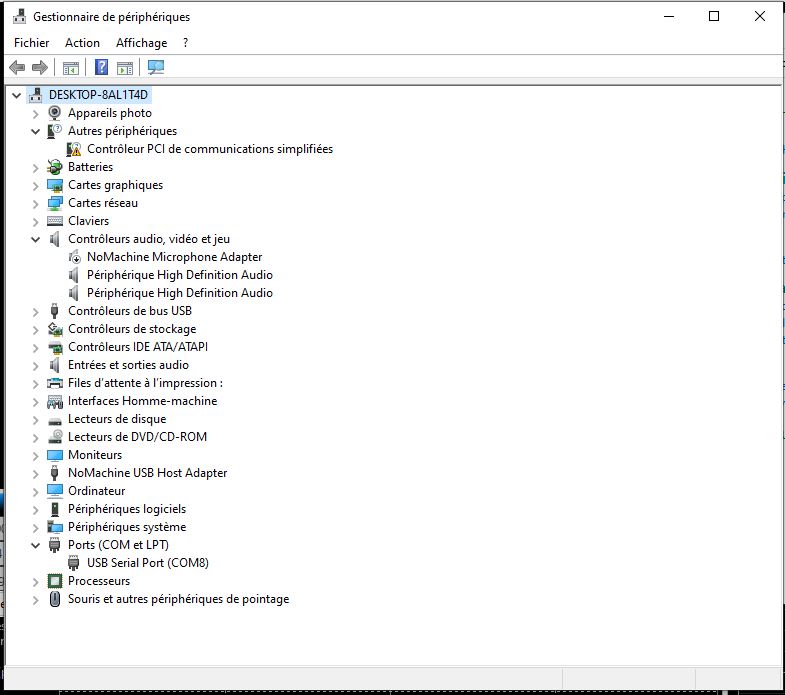Collapse the DESKTOP-8AL1T4D root node

[17, 95]
